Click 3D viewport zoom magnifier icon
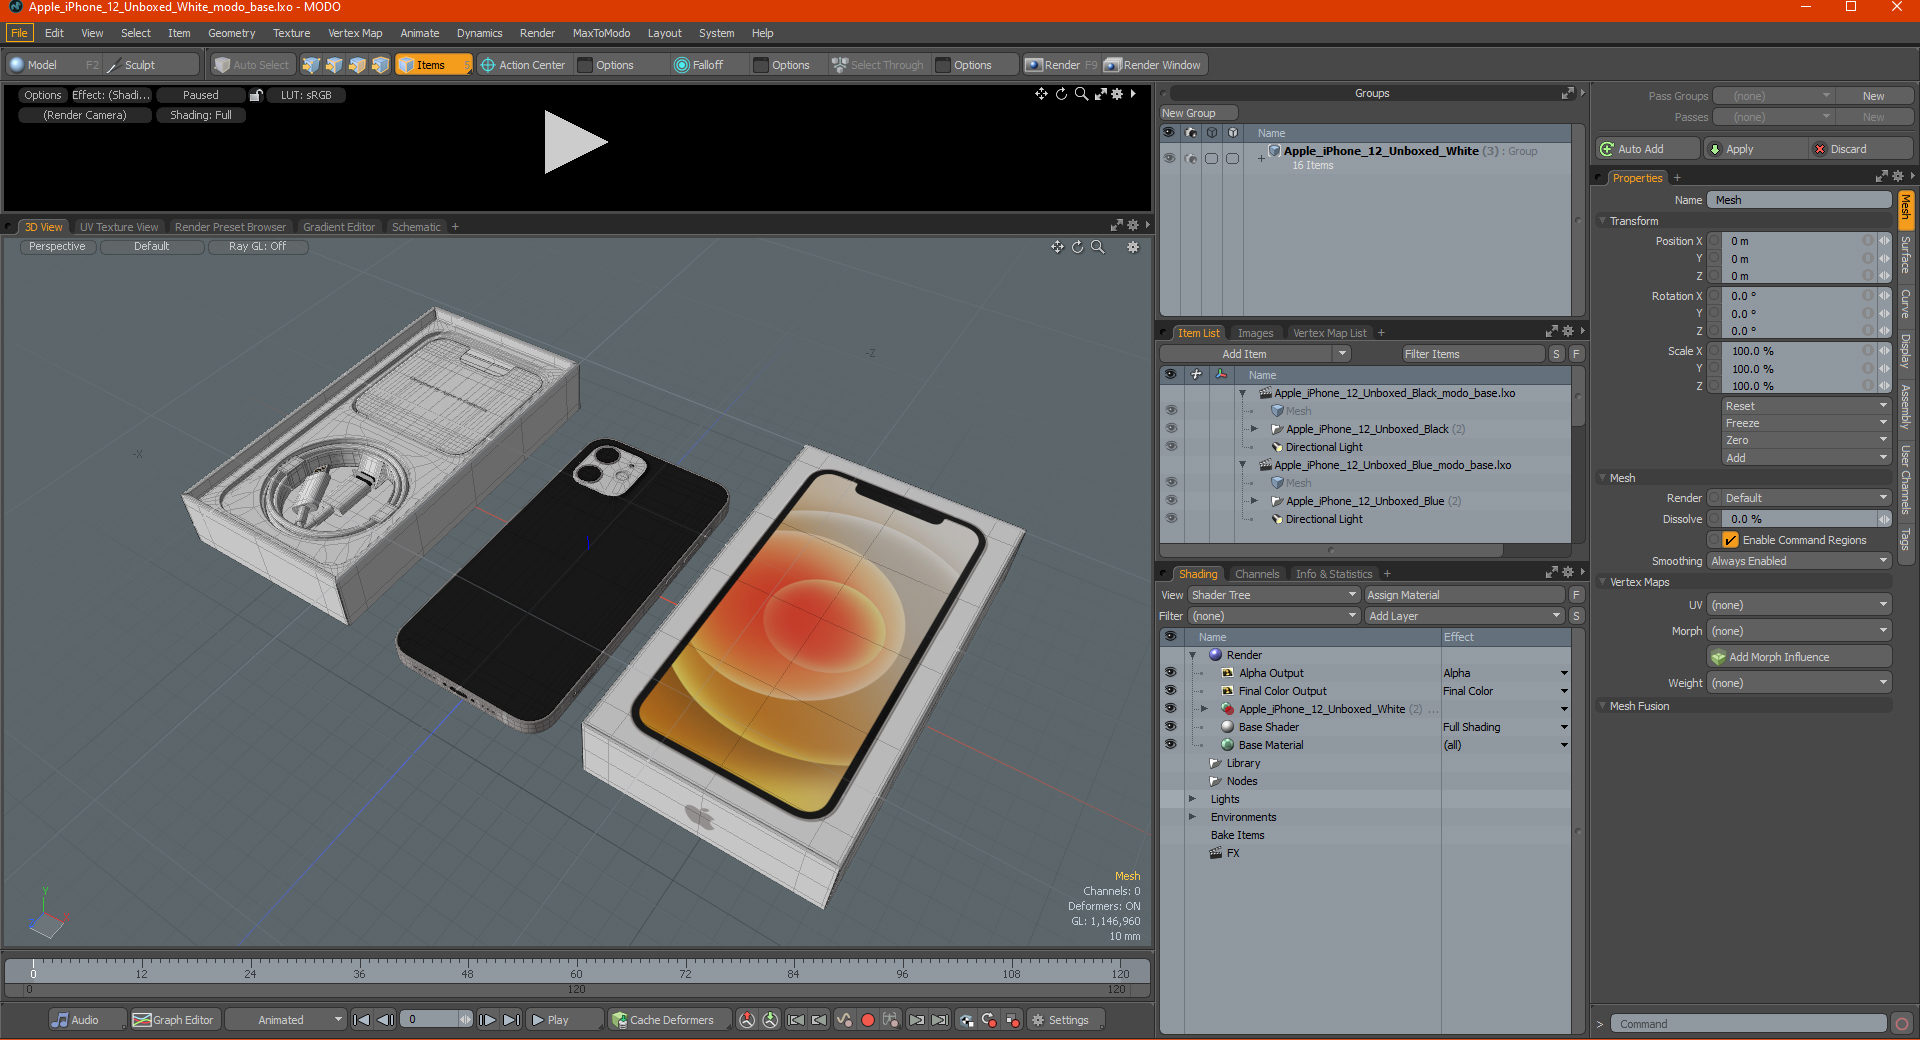1920x1040 pixels. coord(1097,247)
